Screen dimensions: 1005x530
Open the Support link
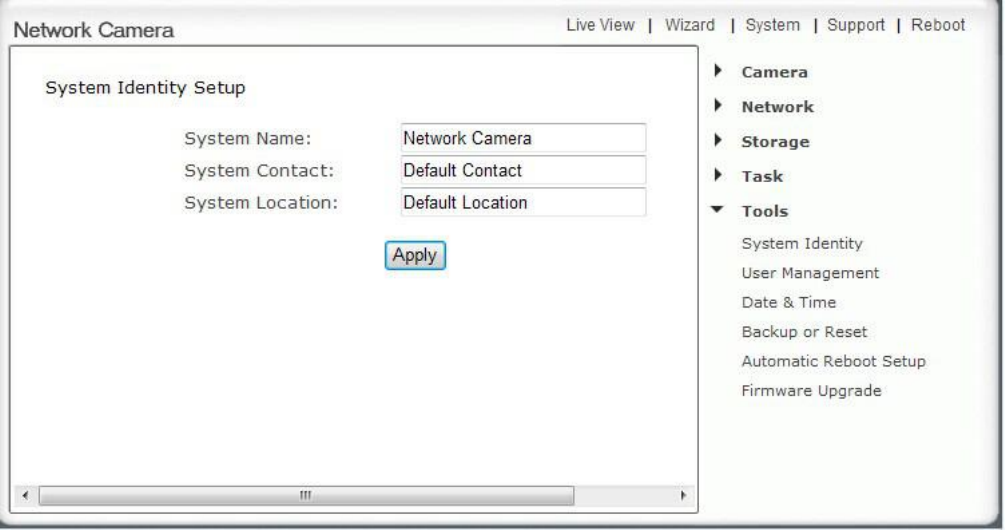856,25
